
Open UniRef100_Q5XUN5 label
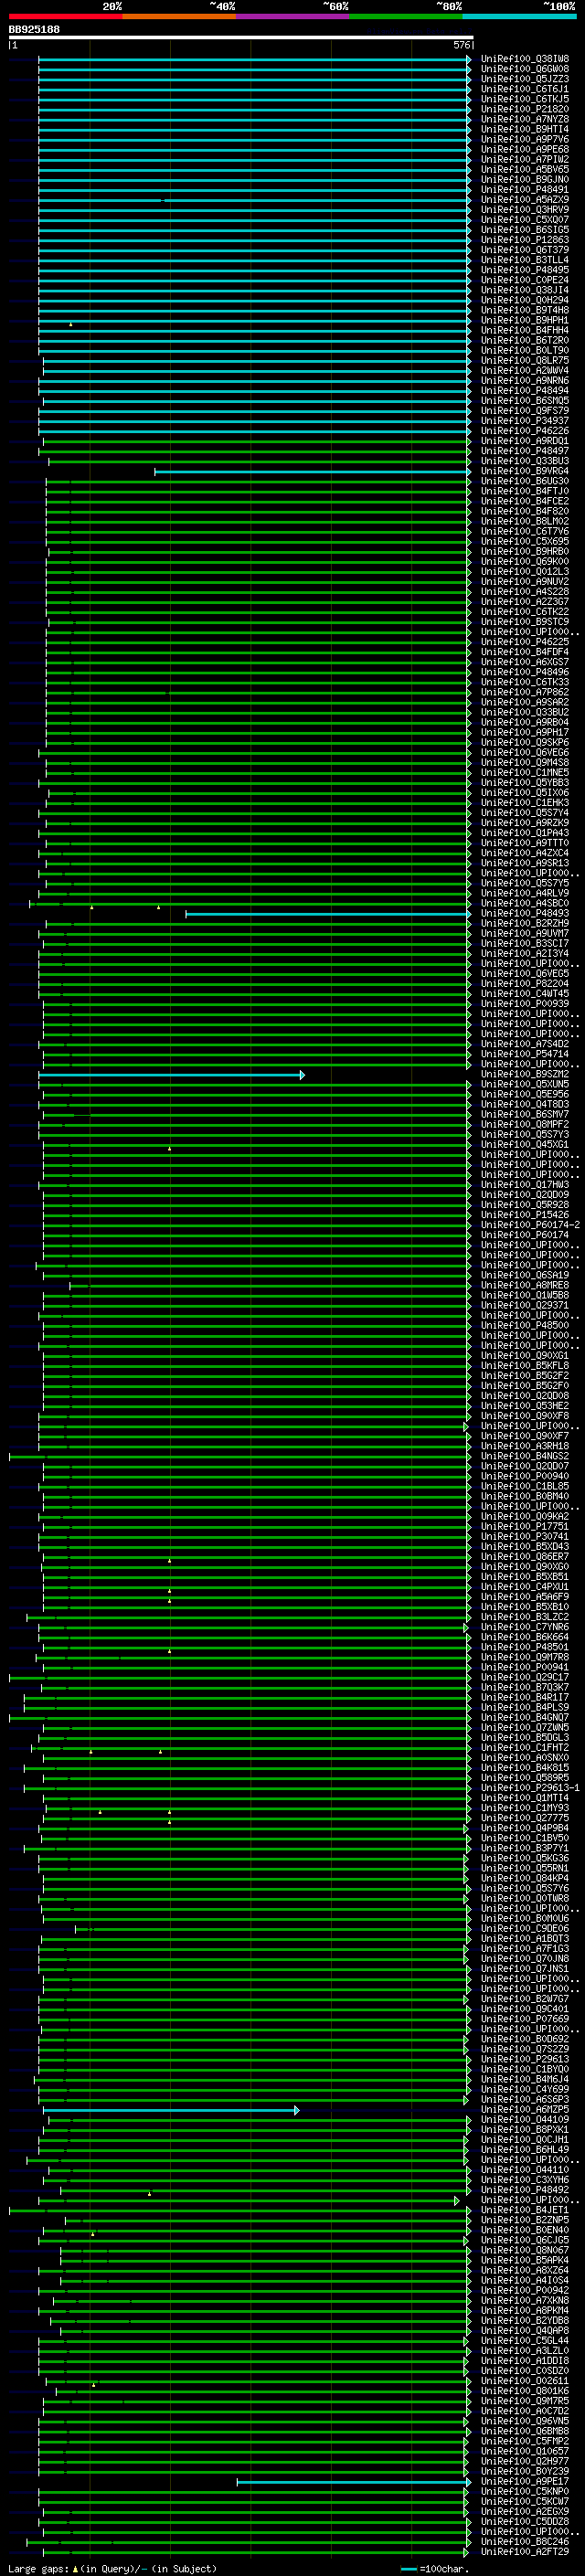click(524, 1084)
